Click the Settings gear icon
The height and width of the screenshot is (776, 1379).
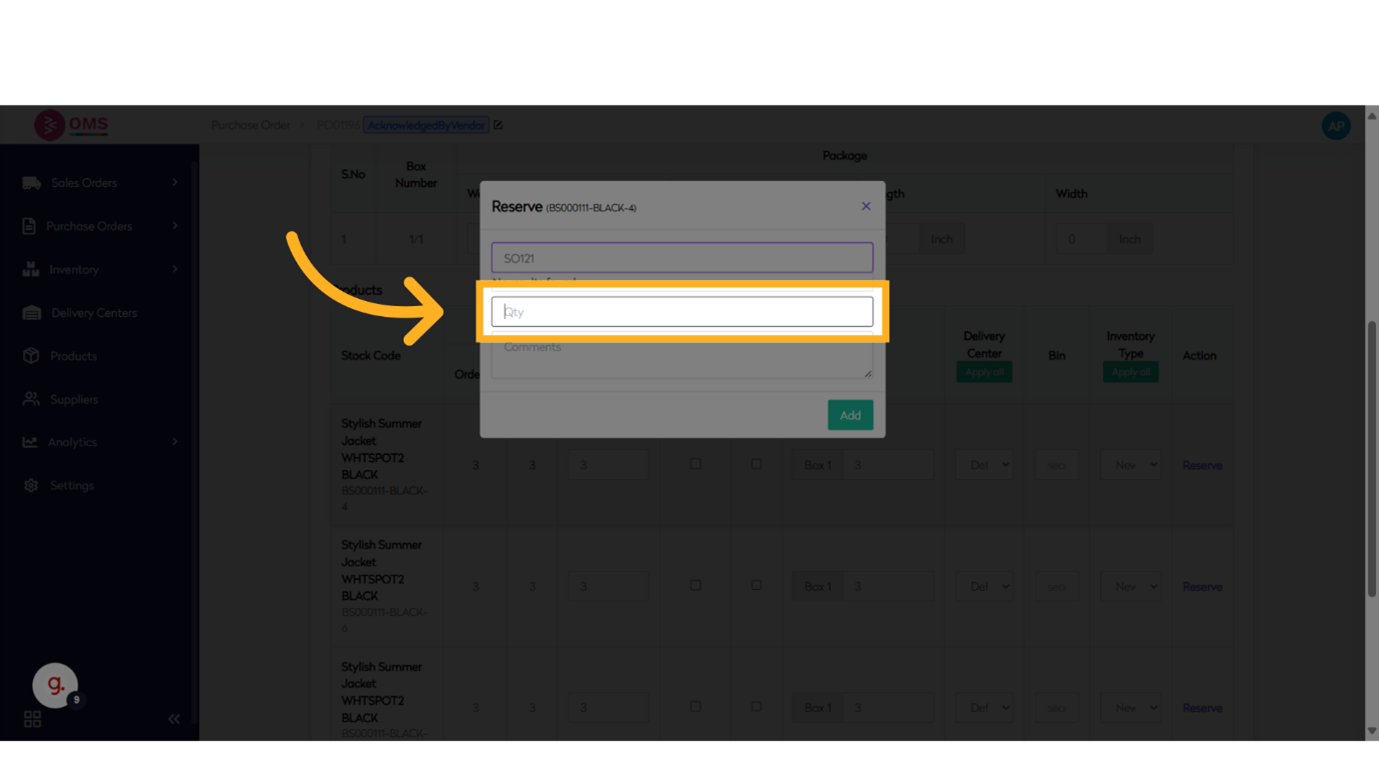(31, 485)
